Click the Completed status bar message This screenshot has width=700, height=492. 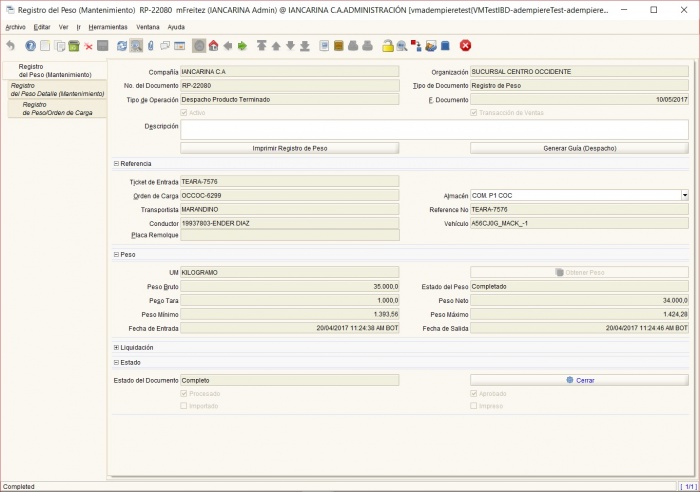point(19,487)
